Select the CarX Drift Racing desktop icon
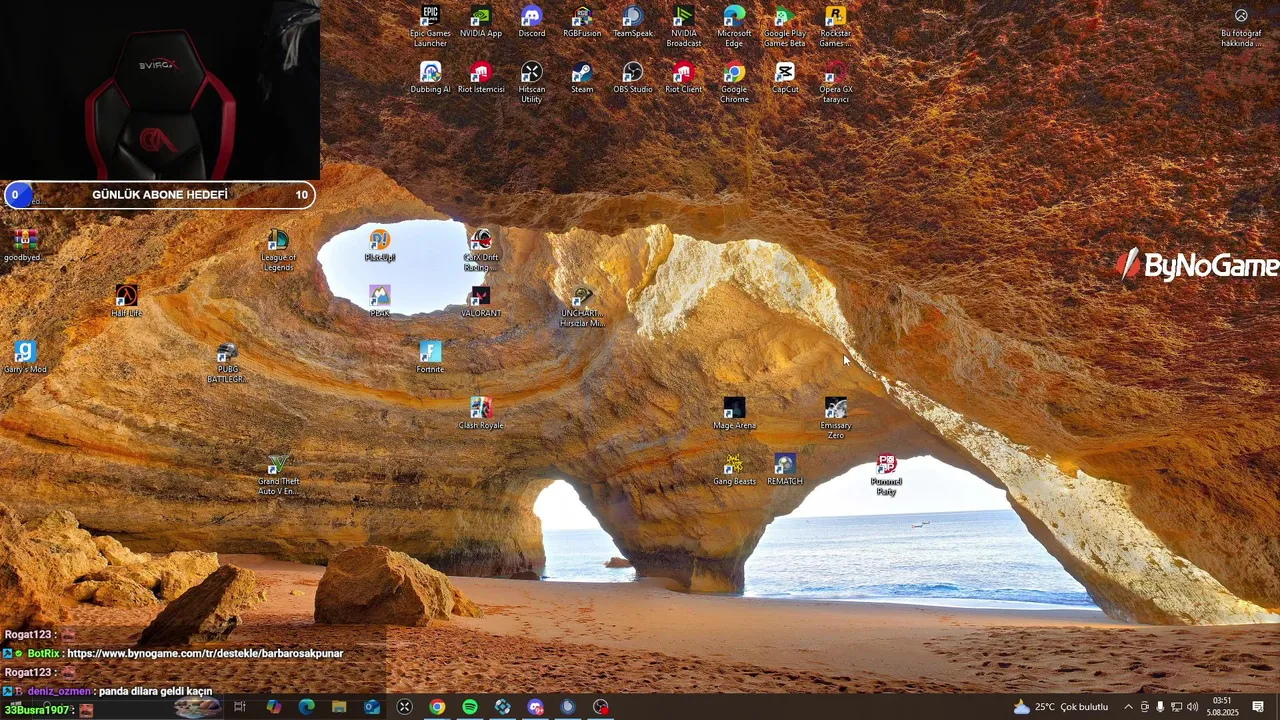Screen dimensions: 1280x720 tap(481, 250)
